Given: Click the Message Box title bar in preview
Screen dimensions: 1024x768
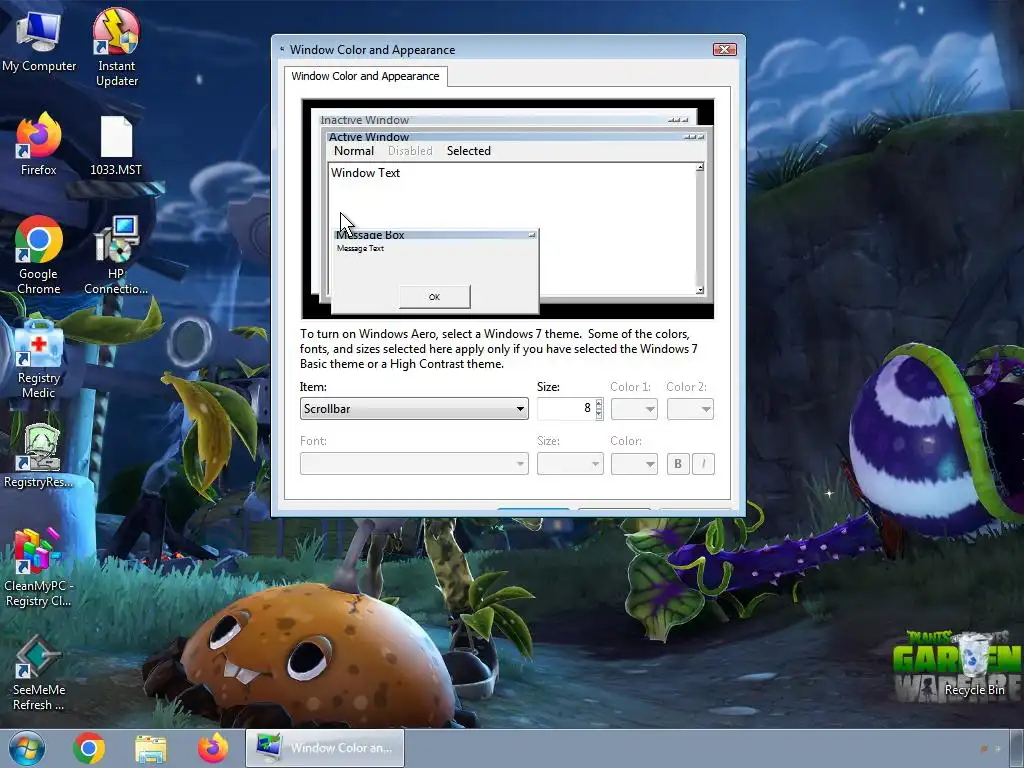Looking at the screenshot, I should [x=435, y=234].
